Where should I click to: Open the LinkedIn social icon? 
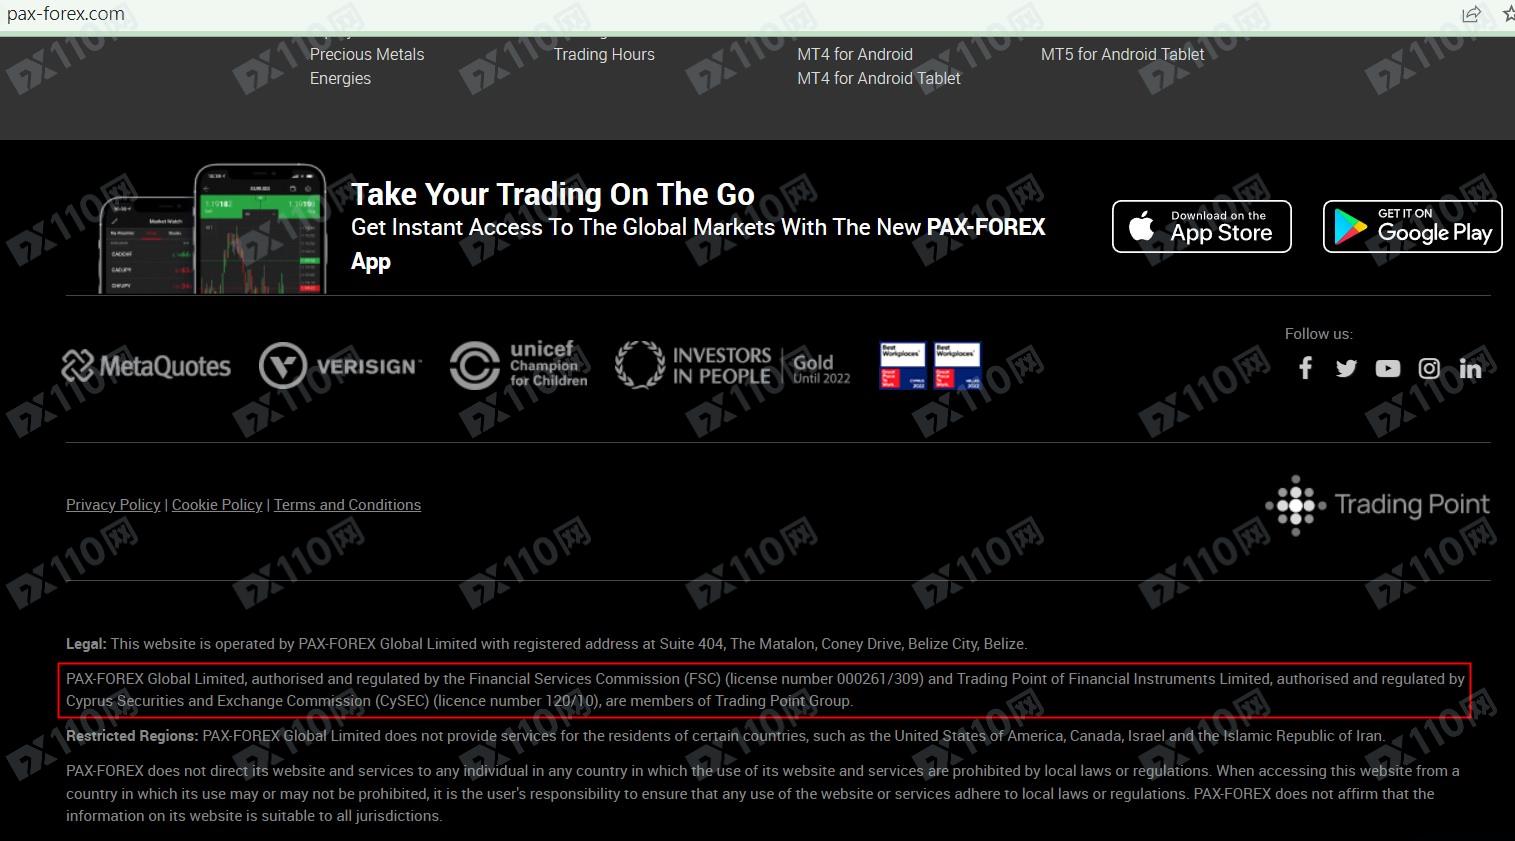point(1470,369)
